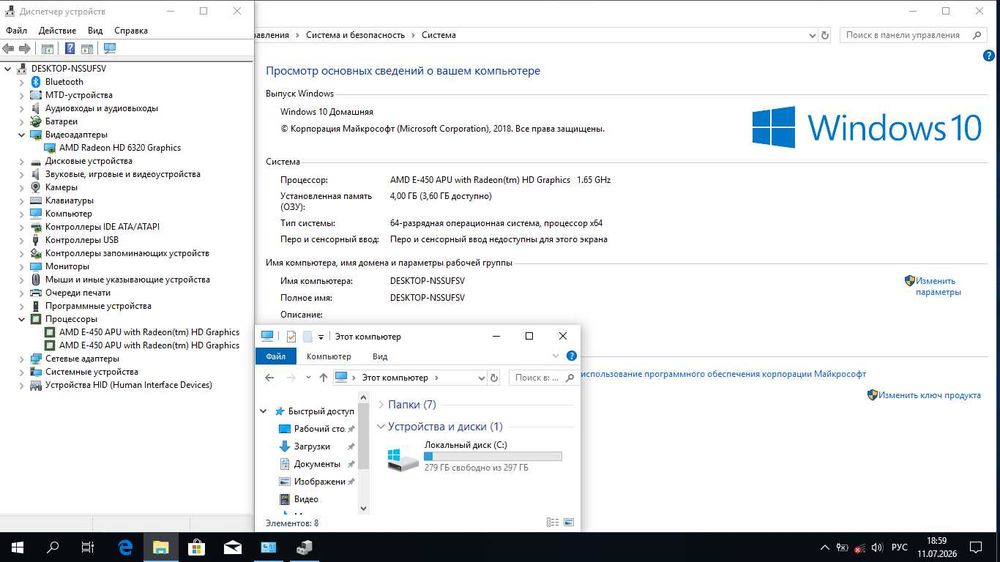The image size is (1000, 562).
Task: Open the notification center icon
Action: (976, 547)
